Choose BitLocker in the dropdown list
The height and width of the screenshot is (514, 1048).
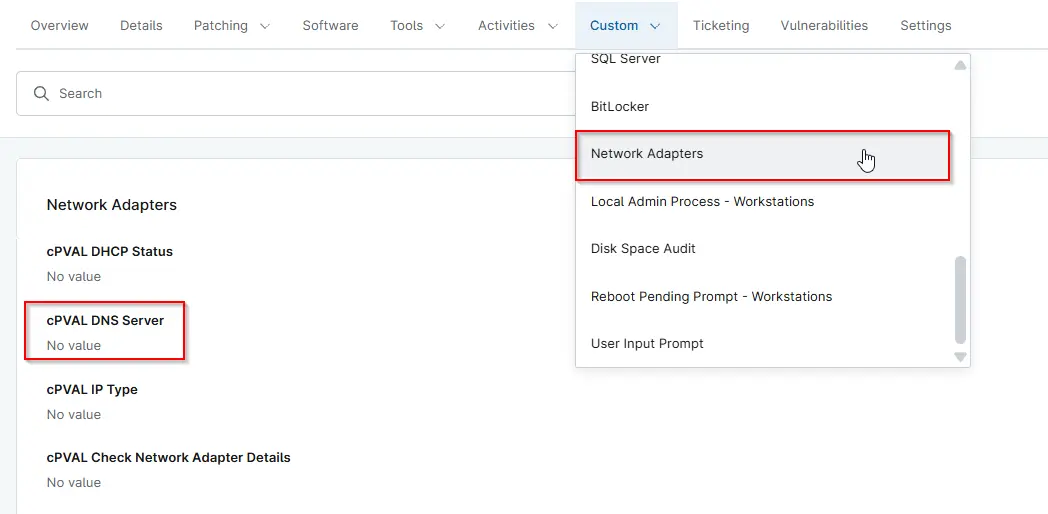click(x=620, y=106)
